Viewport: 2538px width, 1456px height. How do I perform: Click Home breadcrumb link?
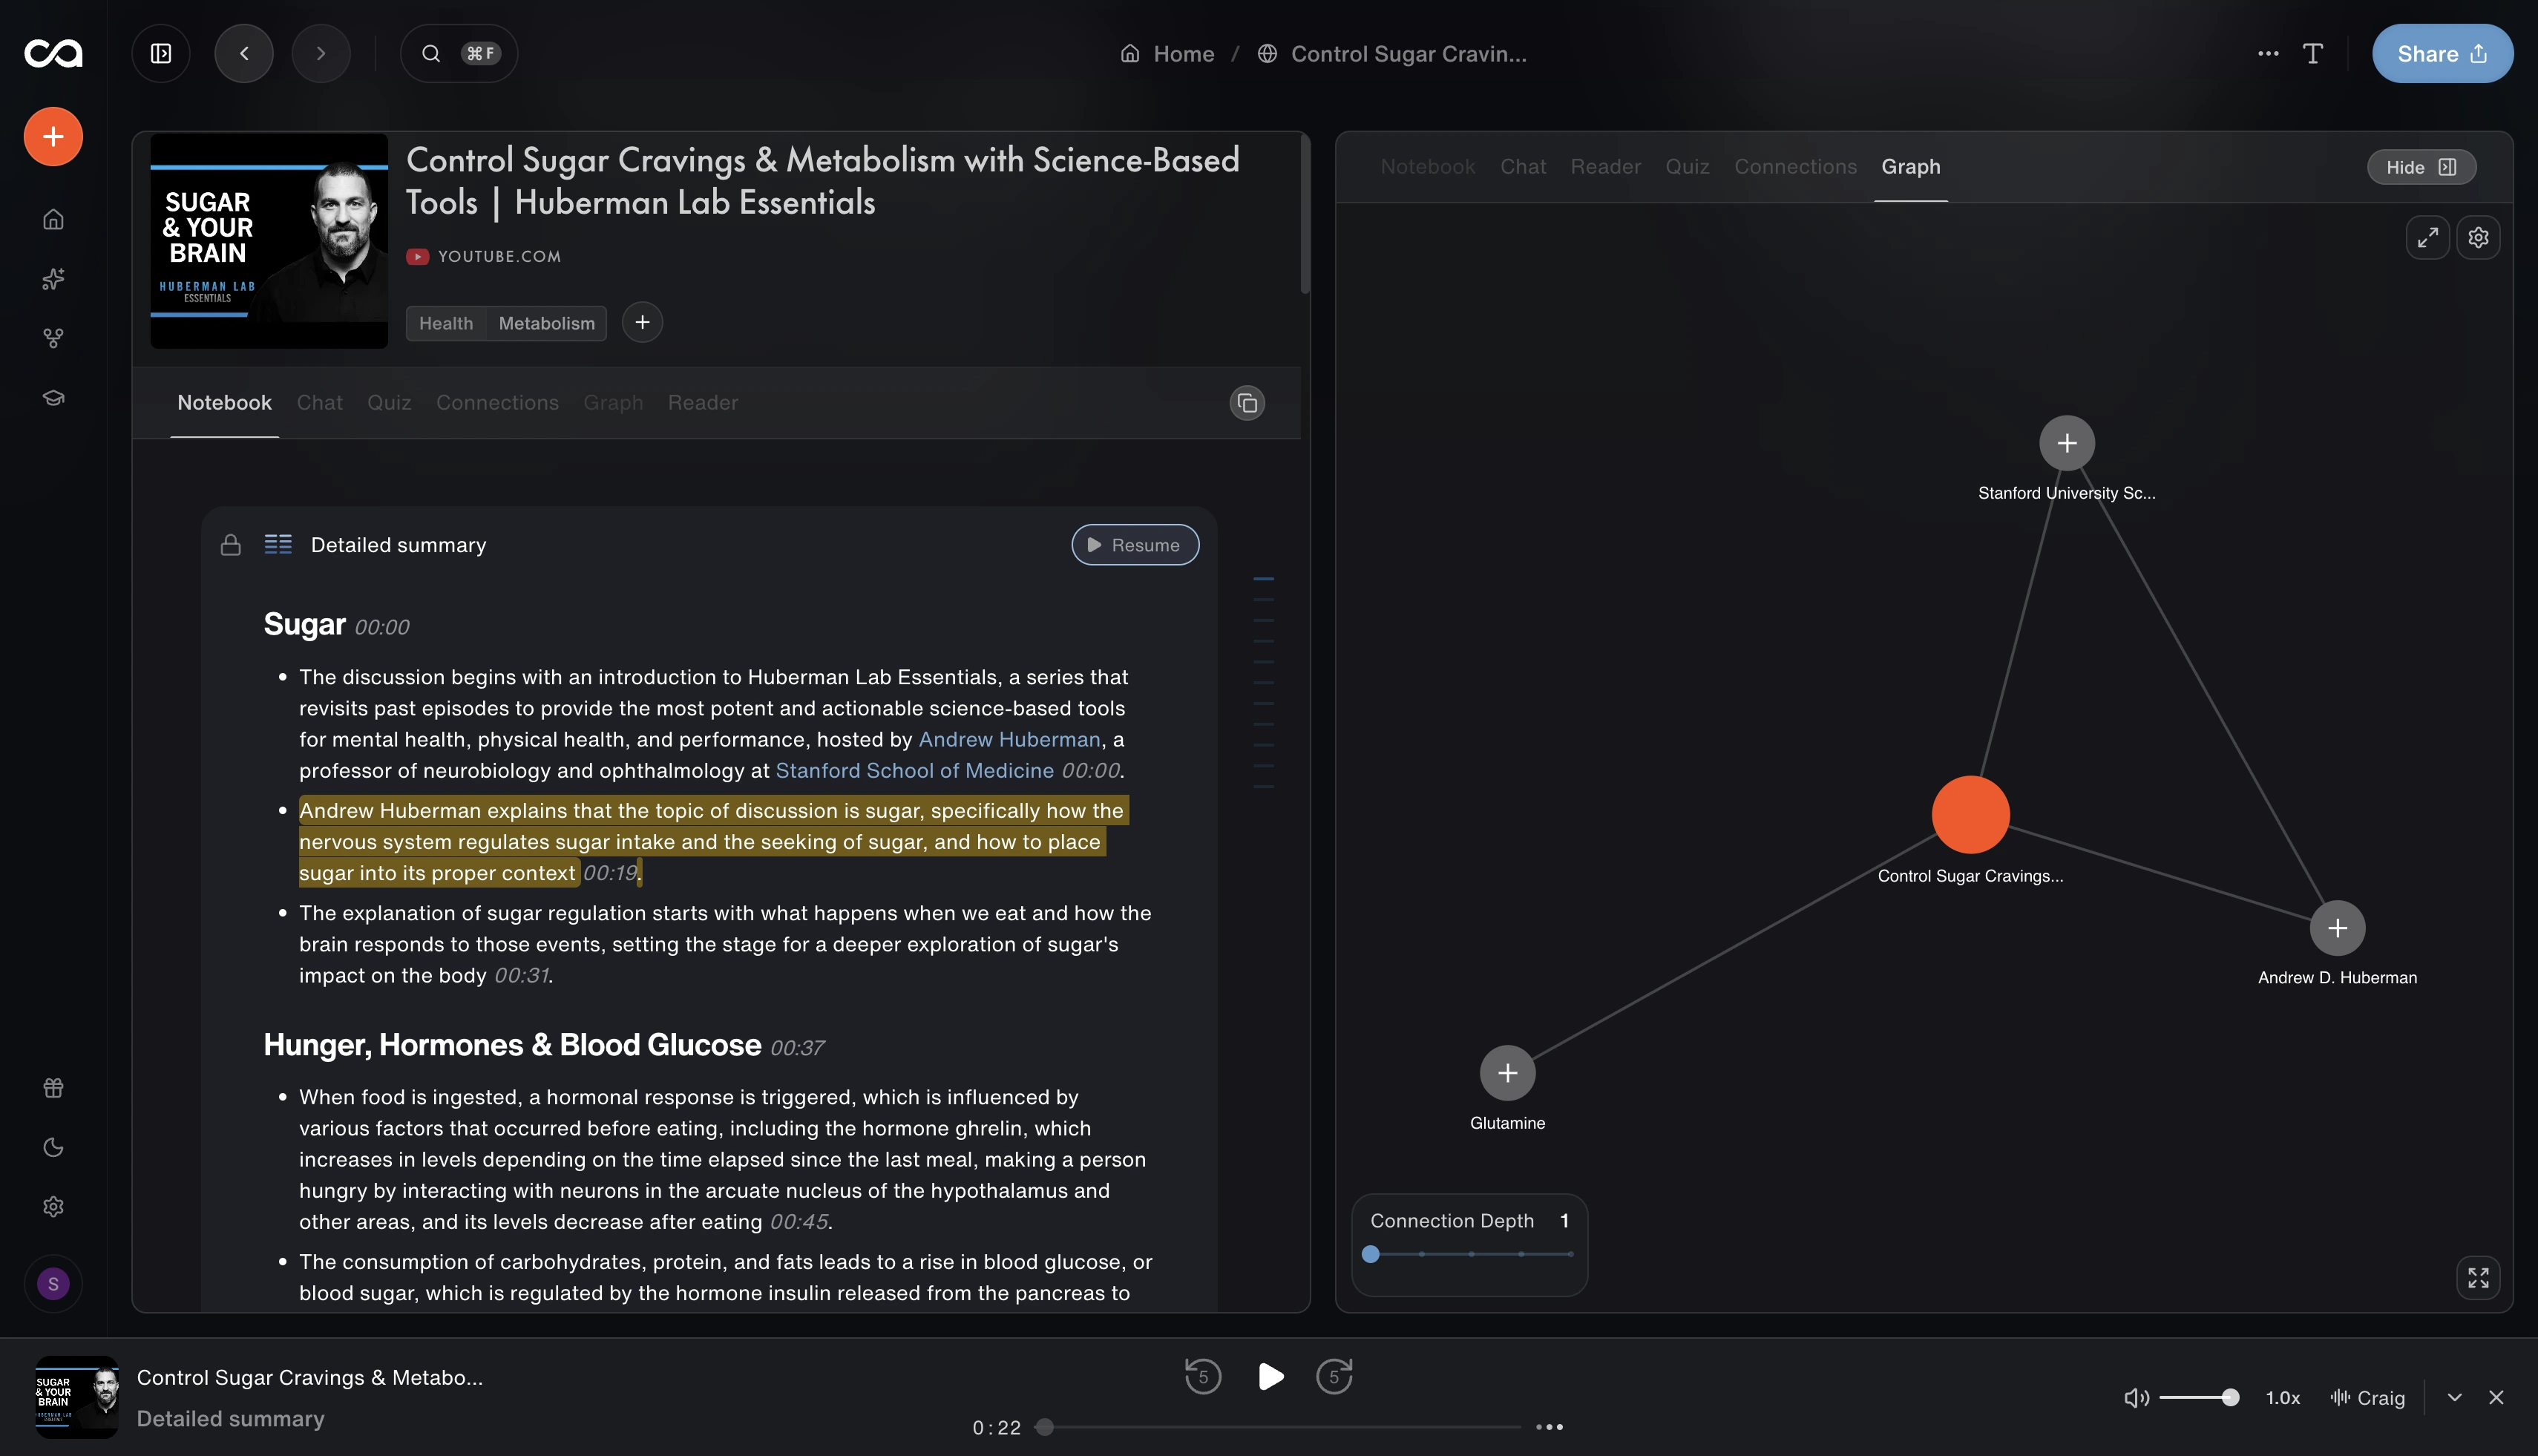[x=1167, y=54]
